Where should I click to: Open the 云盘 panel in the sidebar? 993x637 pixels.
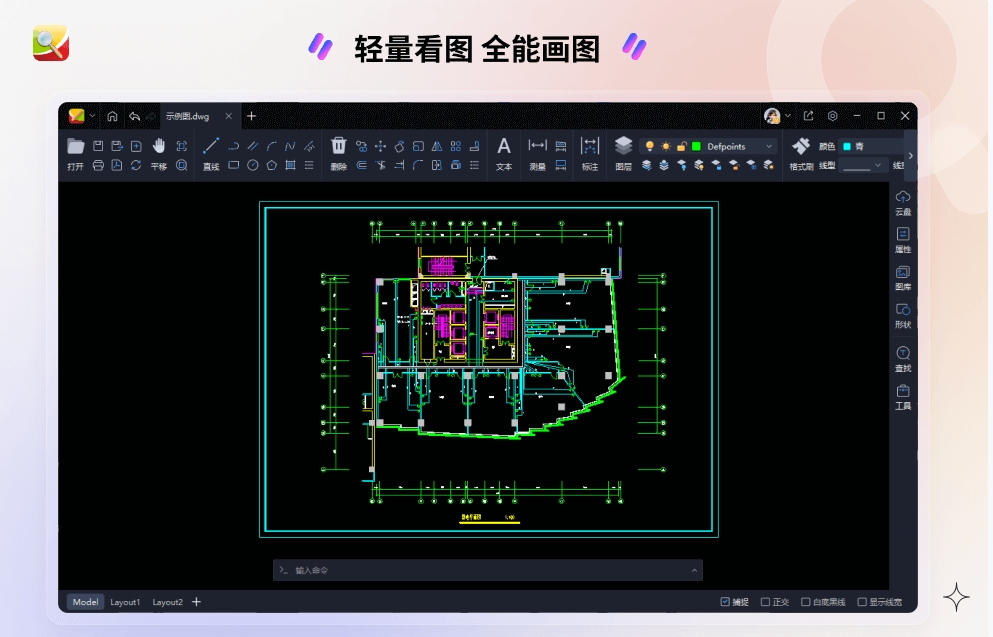[x=903, y=203]
